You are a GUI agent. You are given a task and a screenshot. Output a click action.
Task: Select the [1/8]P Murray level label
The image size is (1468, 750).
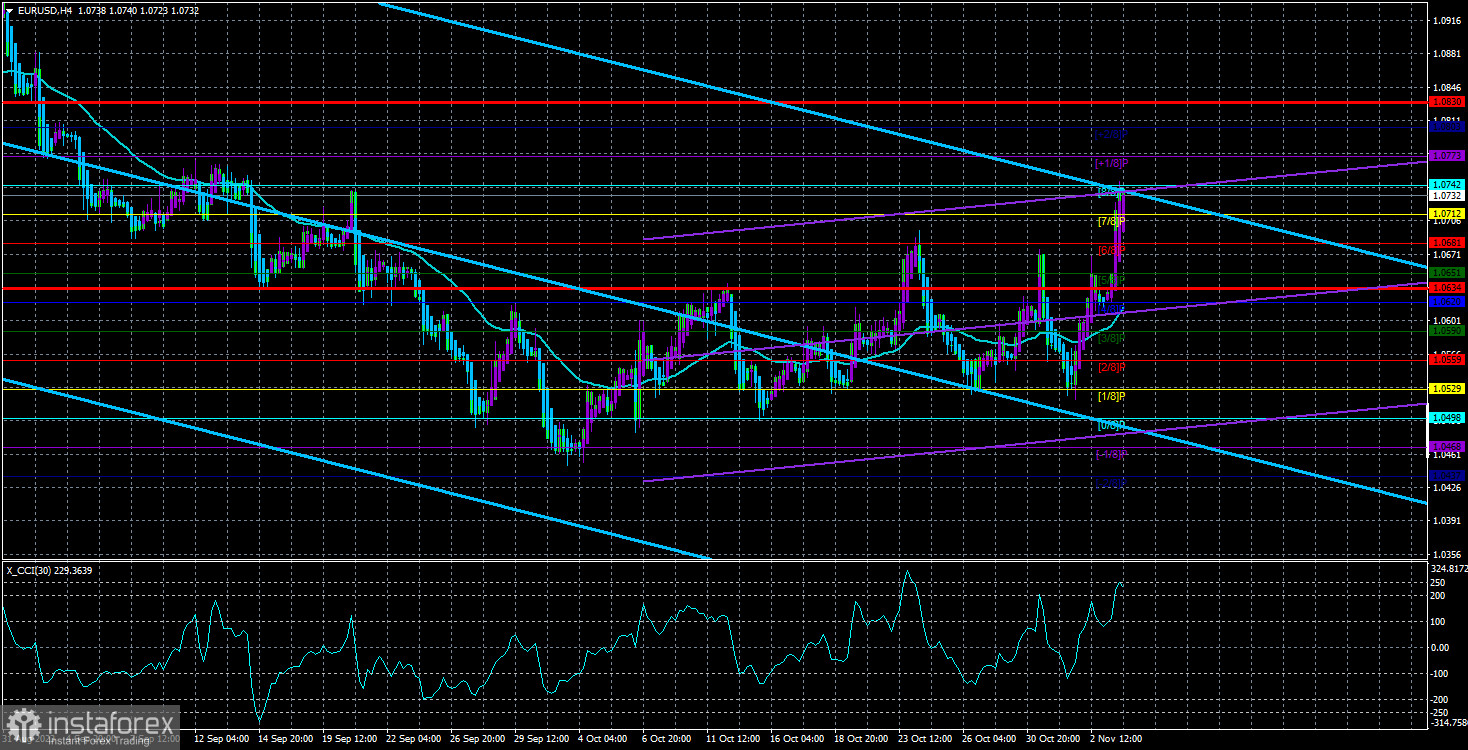1112,396
